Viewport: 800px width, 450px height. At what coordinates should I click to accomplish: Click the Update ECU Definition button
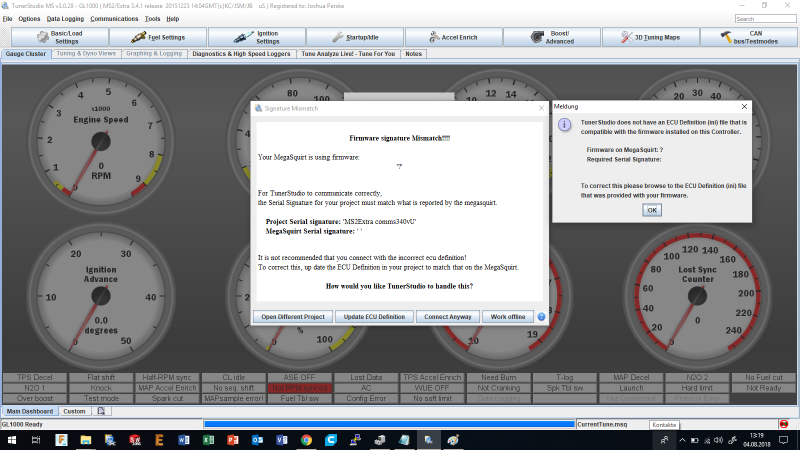(374, 316)
